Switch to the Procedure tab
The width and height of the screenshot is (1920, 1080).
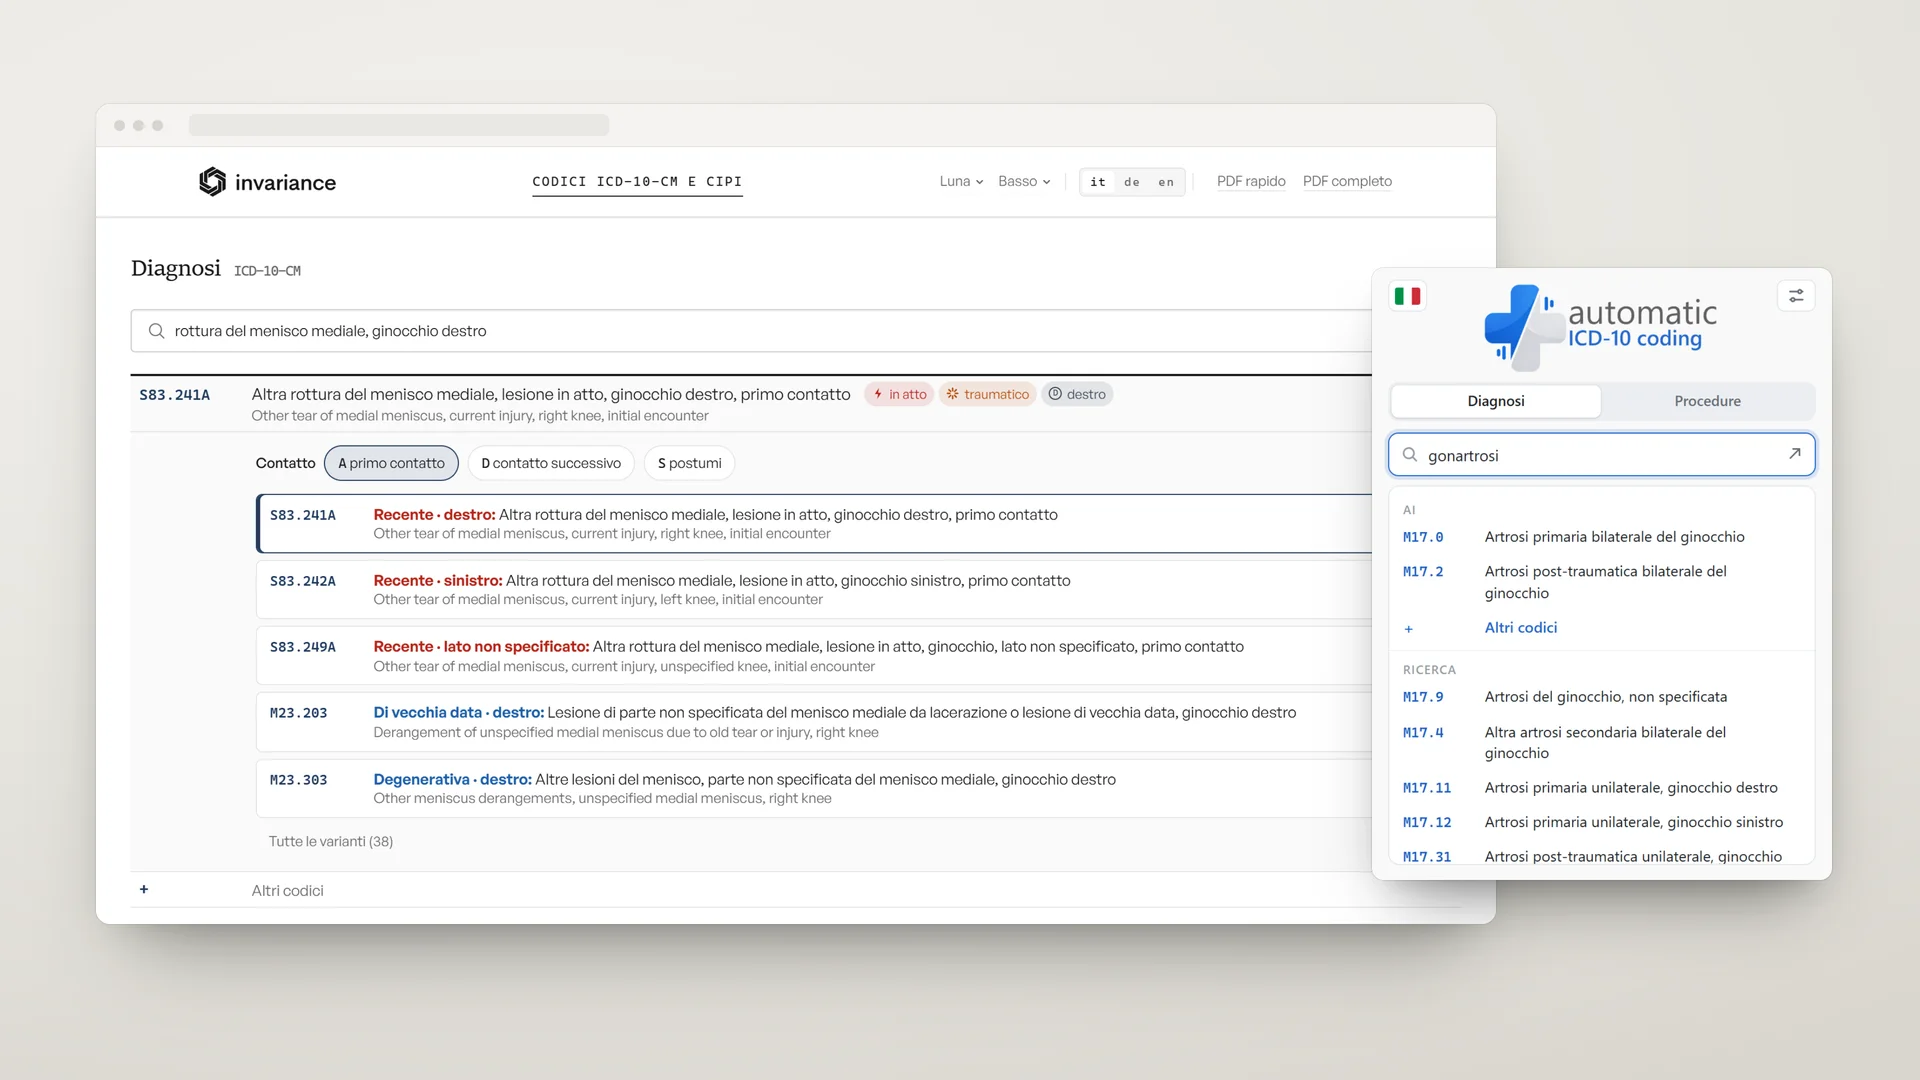[1707, 401]
